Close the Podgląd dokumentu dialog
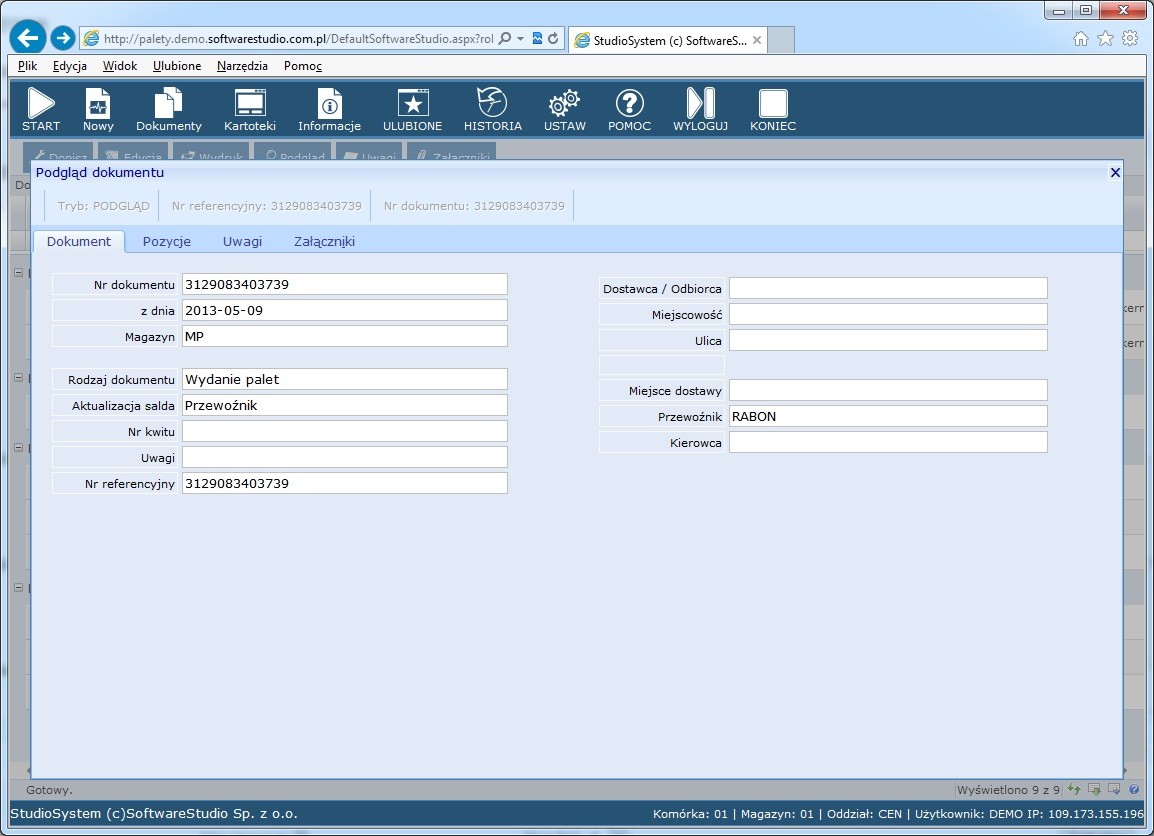1154x836 pixels. click(1115, 172)
